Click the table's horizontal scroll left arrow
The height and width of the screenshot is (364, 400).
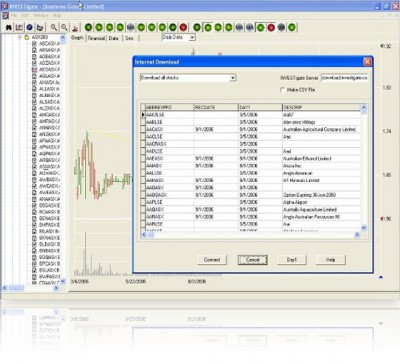point(144,235)
